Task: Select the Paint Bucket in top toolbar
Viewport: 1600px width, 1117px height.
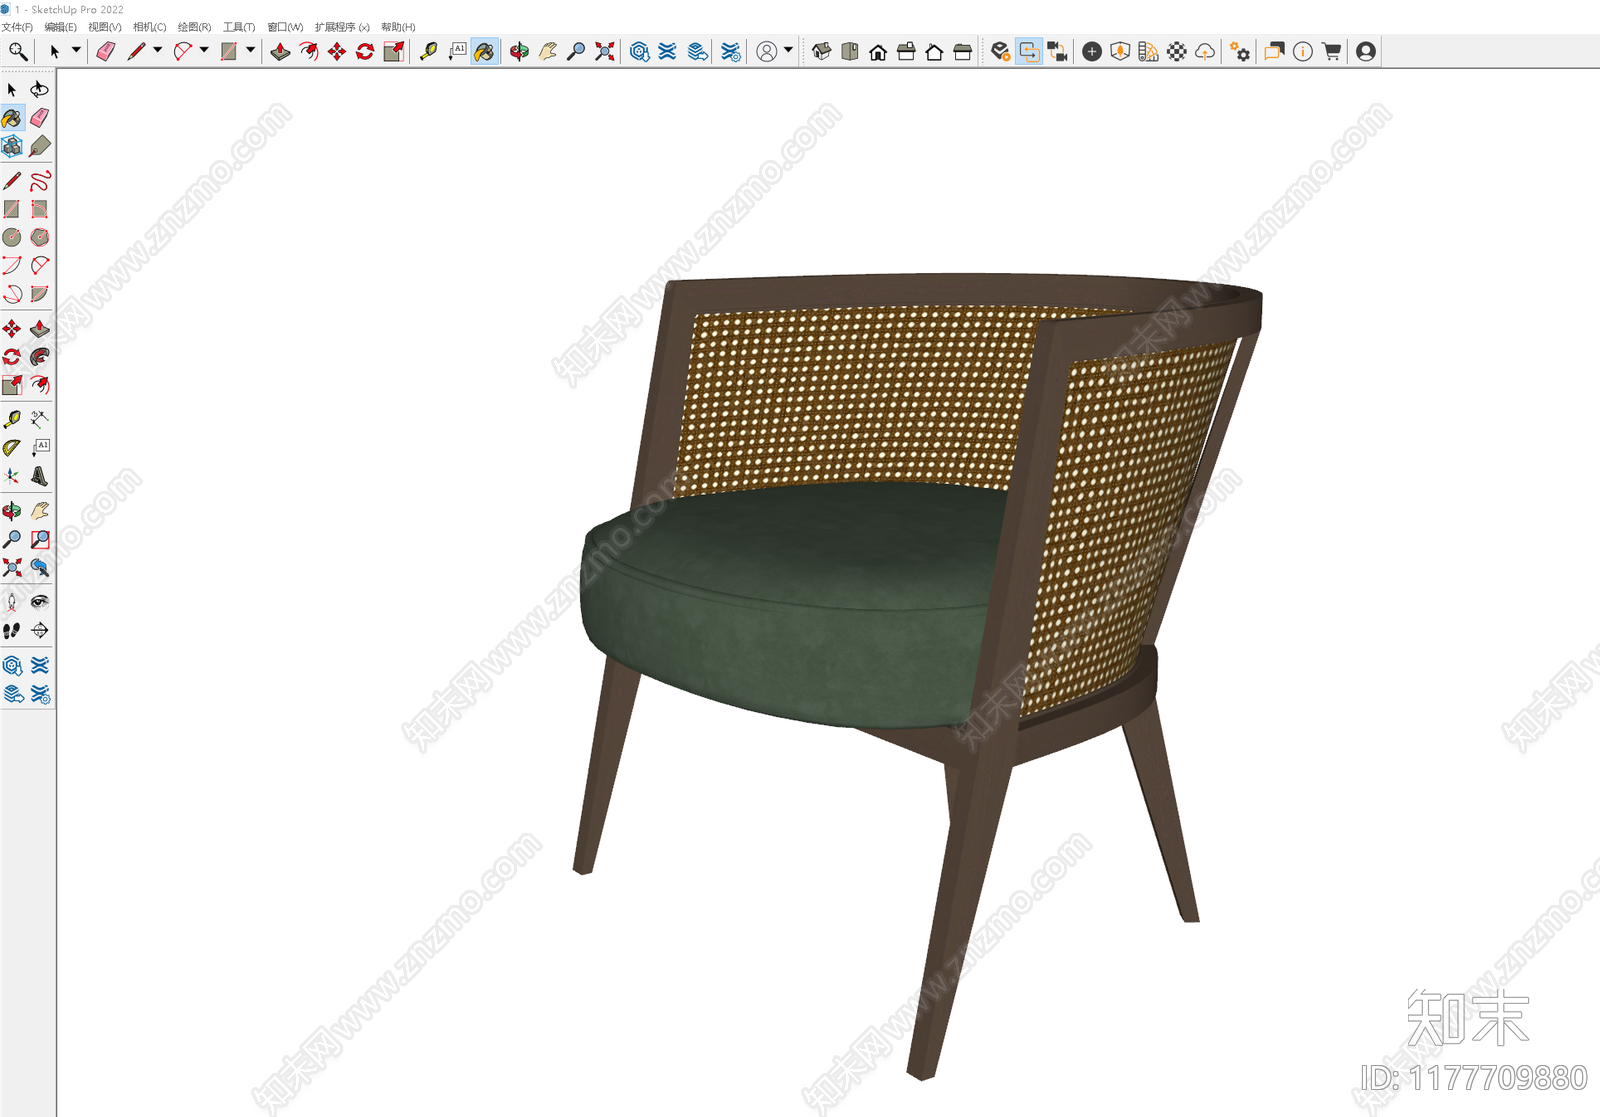Action: coord(484,51)
